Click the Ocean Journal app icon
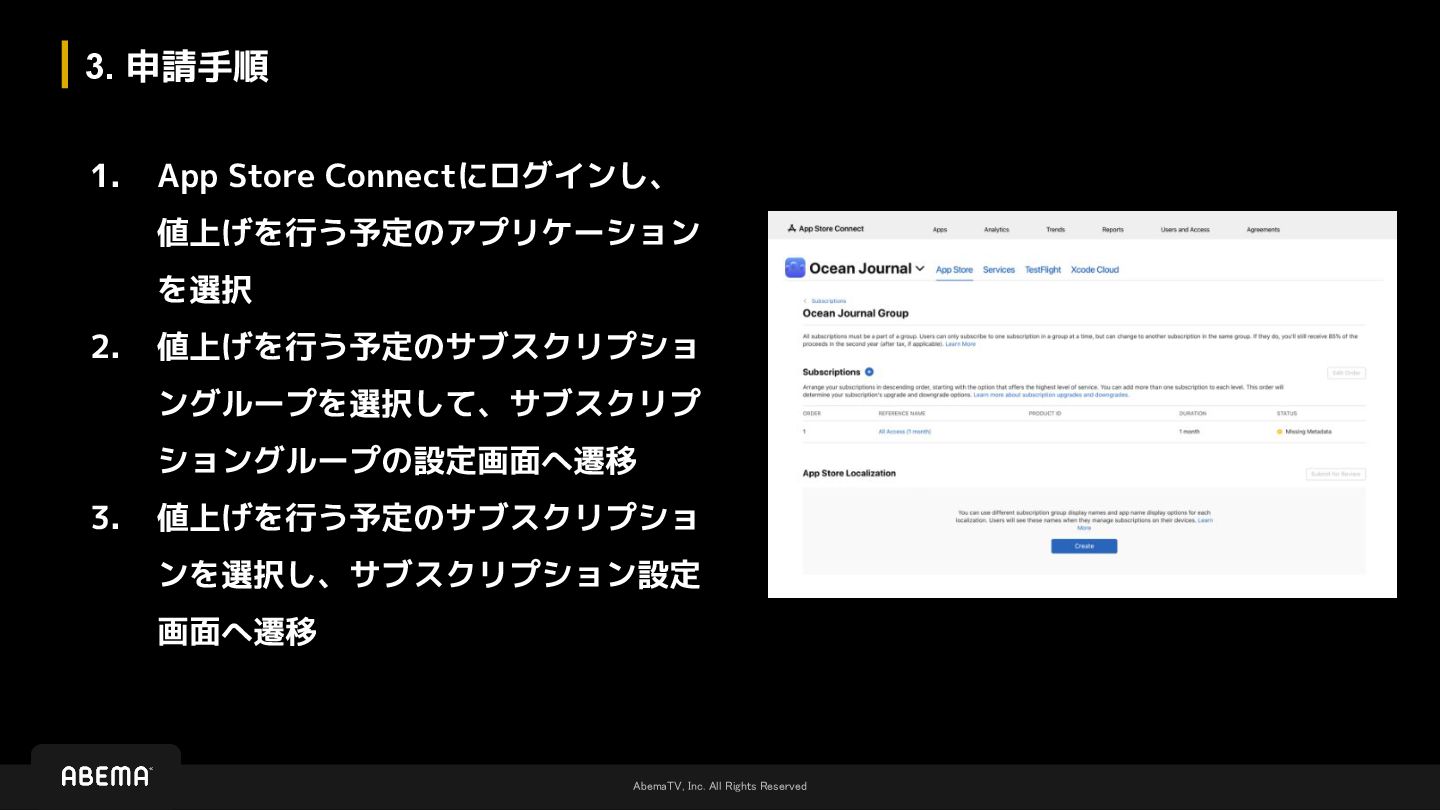This screenshot has width=1440, height=810. (x=795, y=268)
